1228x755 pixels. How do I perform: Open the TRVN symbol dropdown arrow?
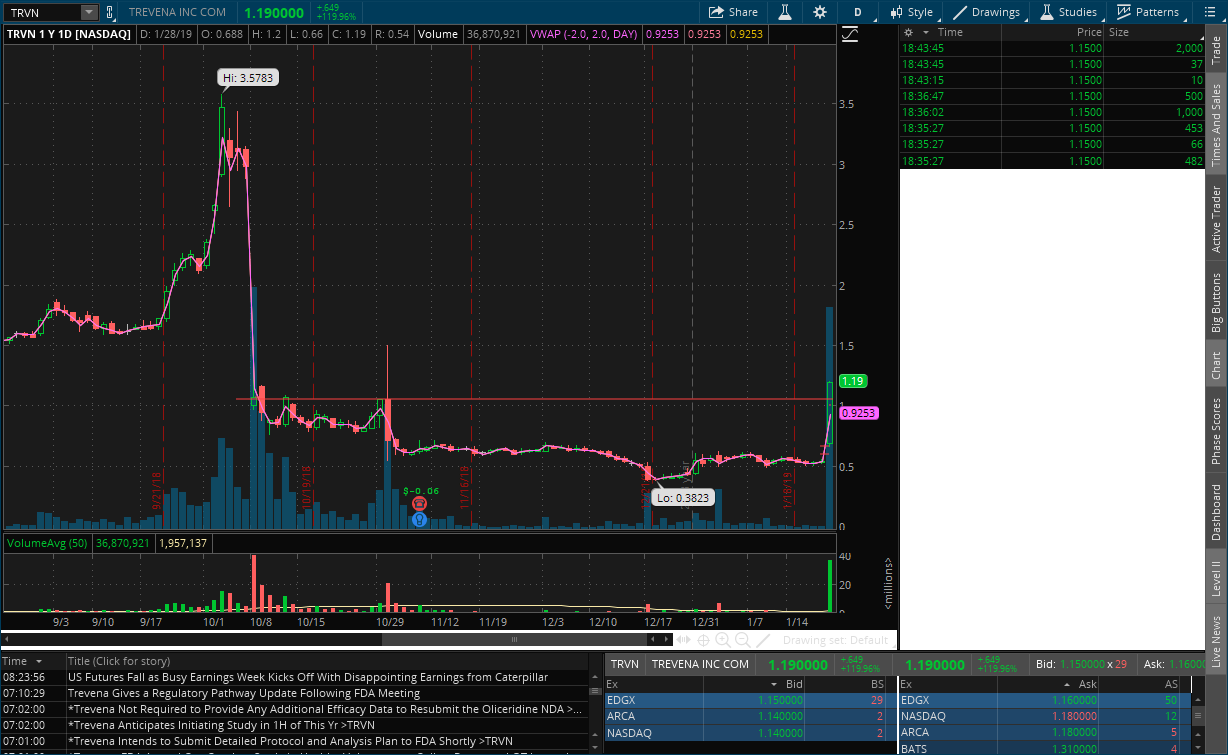(x=88, y=12)
